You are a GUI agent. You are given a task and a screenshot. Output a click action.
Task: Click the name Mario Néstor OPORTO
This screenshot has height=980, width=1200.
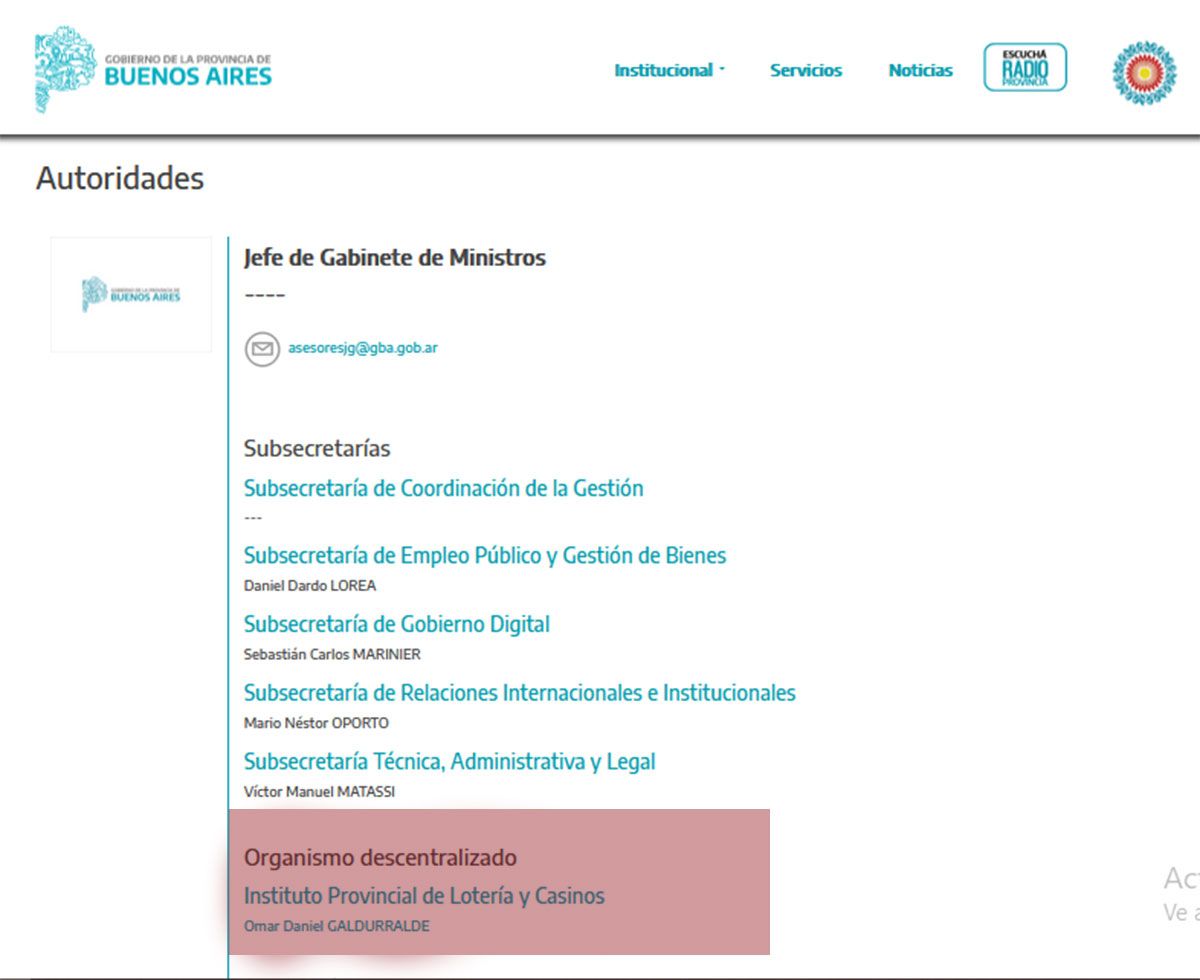[x=316, y=723]
